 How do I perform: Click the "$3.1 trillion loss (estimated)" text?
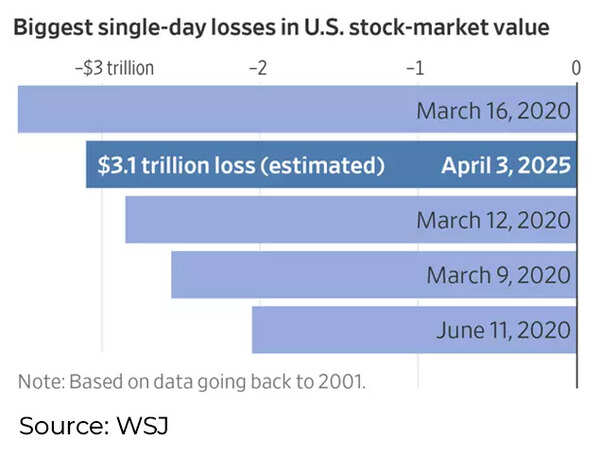(x=241, y=165)
